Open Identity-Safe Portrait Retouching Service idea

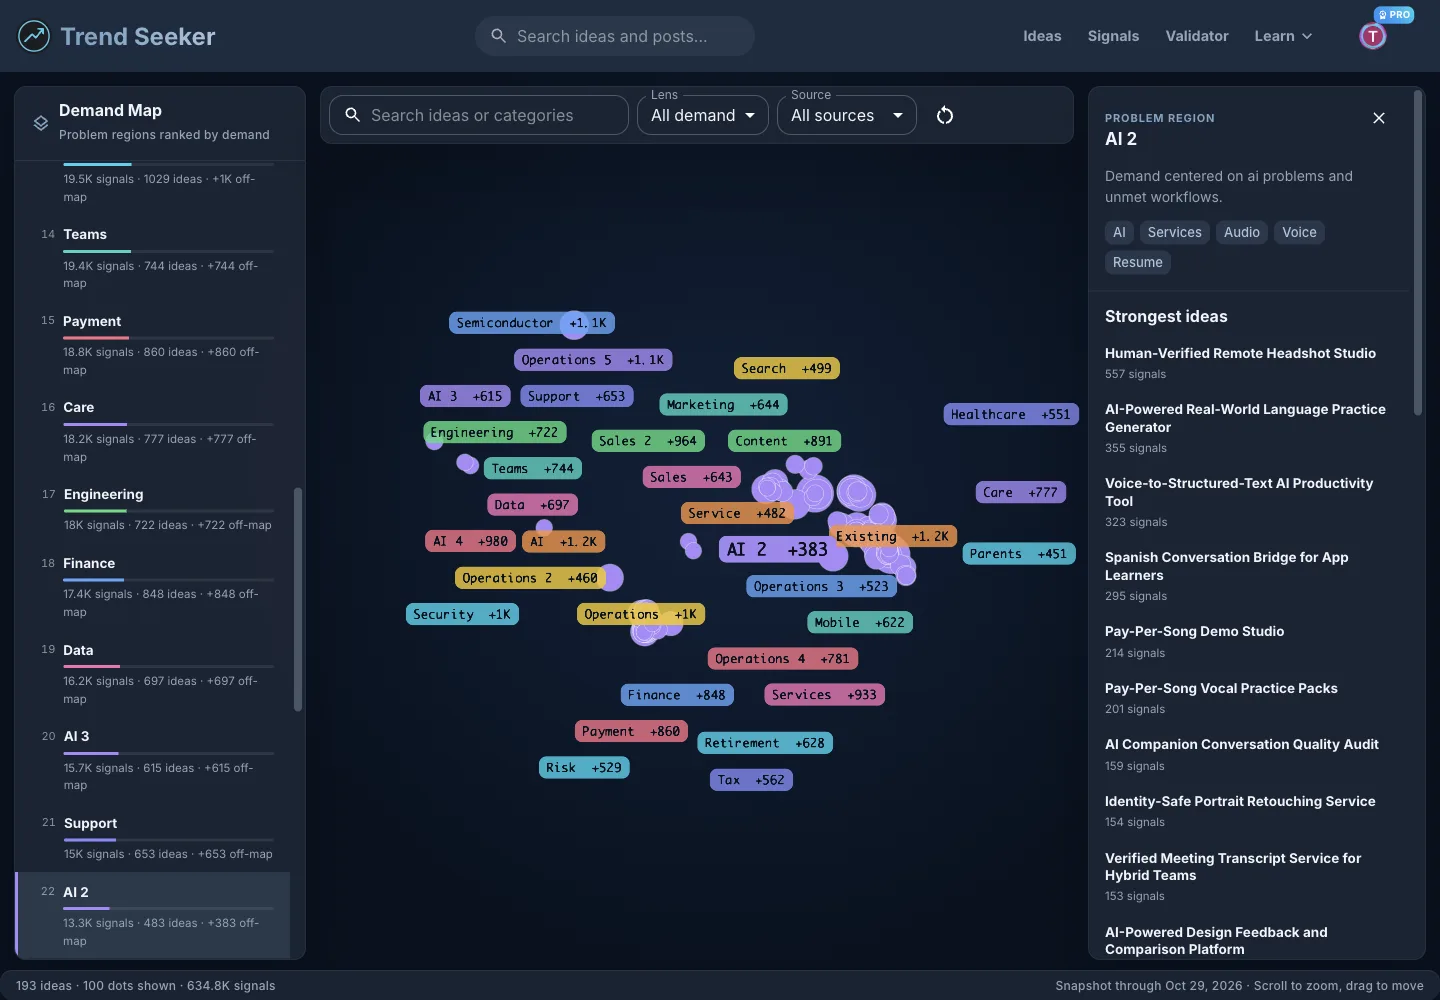pos(1240,801)
